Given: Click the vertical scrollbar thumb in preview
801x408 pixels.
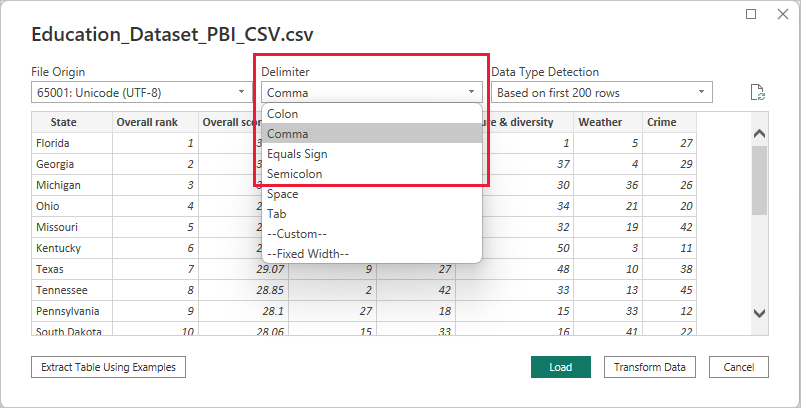Looking at the screenshot, I should 760,180.
